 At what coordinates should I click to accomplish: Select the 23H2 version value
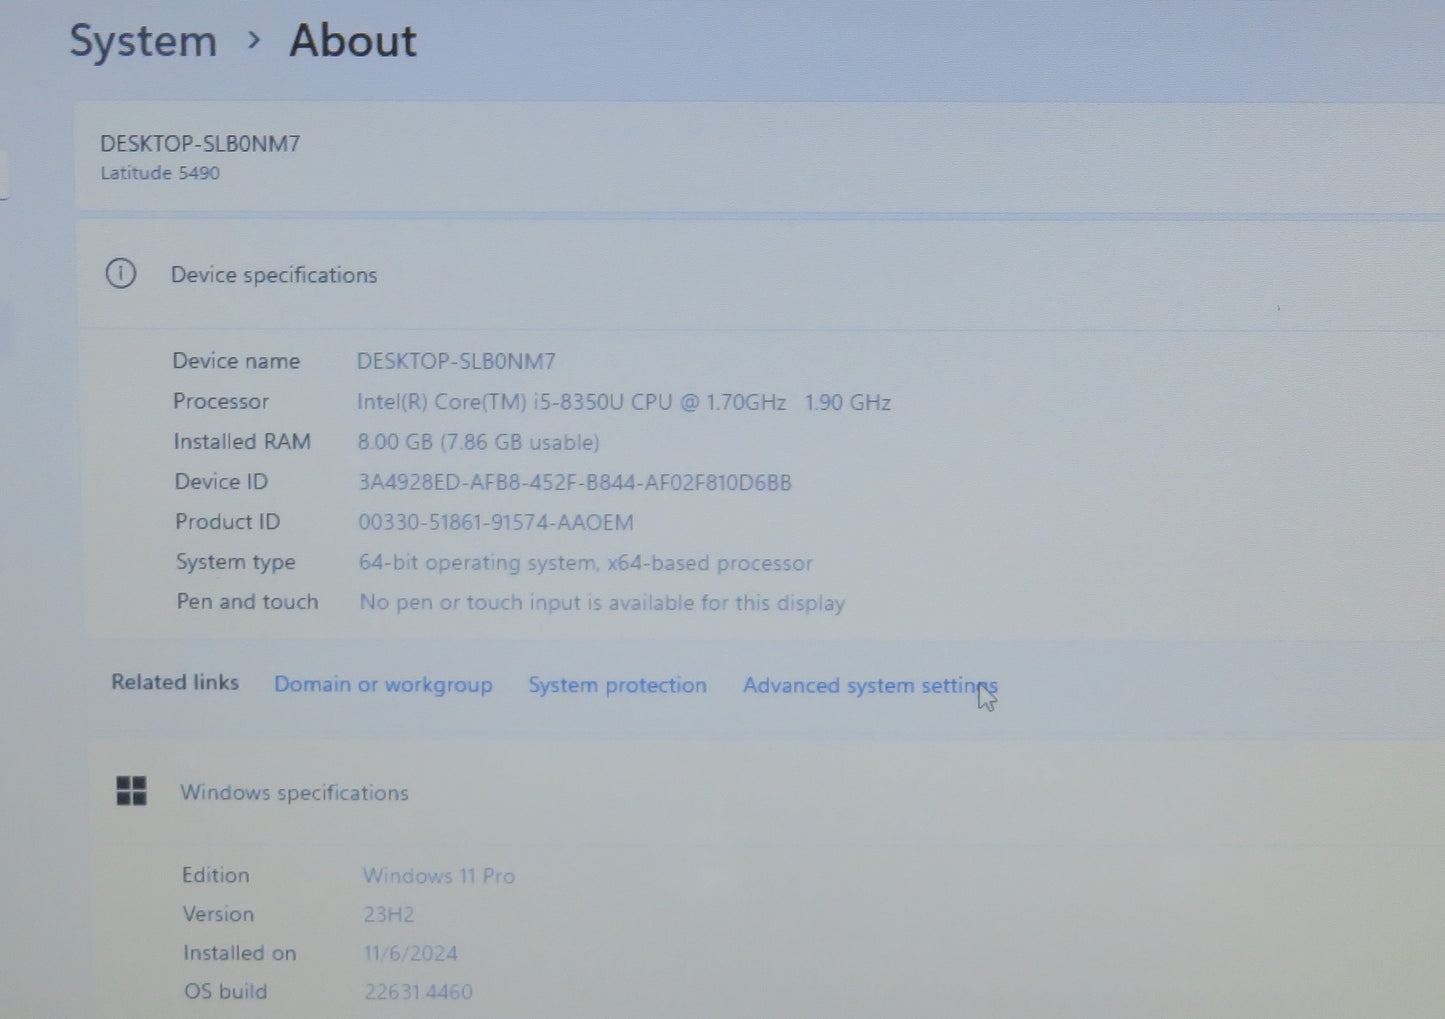(x=388, y=915)
